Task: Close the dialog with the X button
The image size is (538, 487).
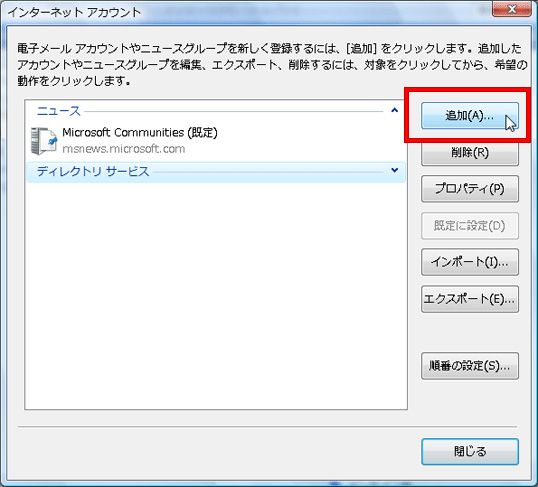Action: pos(511,9)
